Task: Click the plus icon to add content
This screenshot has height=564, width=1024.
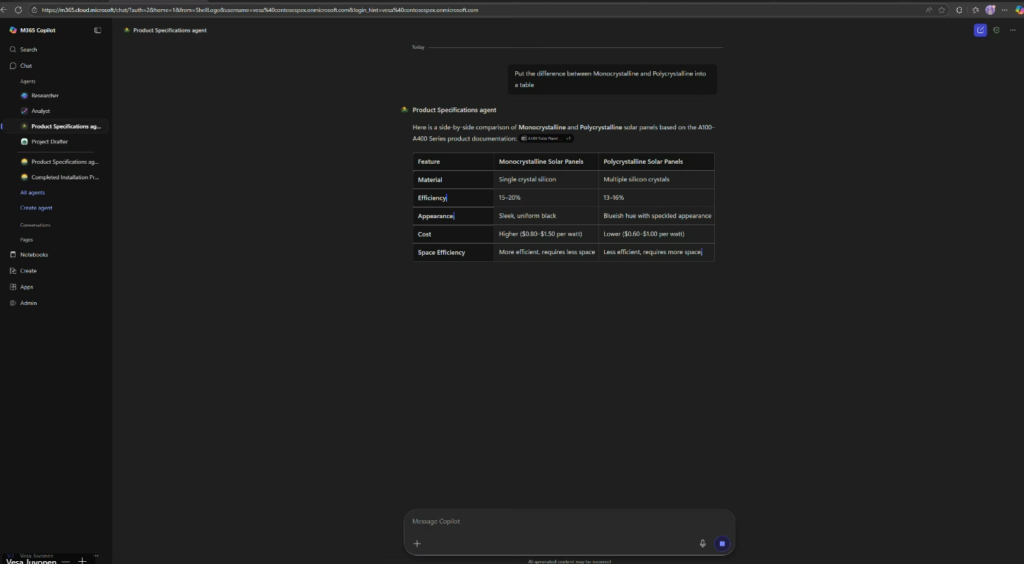Action: (417, 543)
